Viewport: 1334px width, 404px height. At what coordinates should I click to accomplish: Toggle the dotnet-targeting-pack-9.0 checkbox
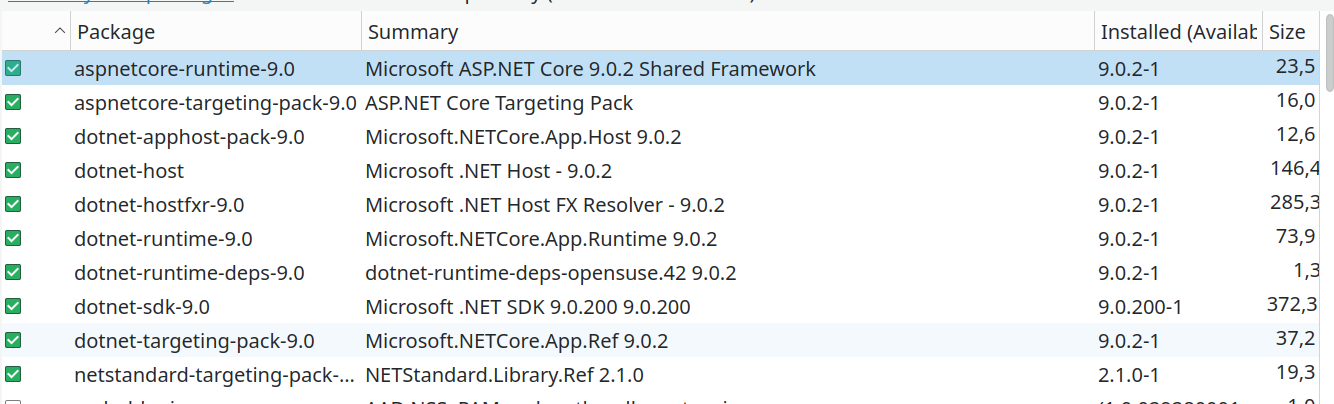click(13, 341)
